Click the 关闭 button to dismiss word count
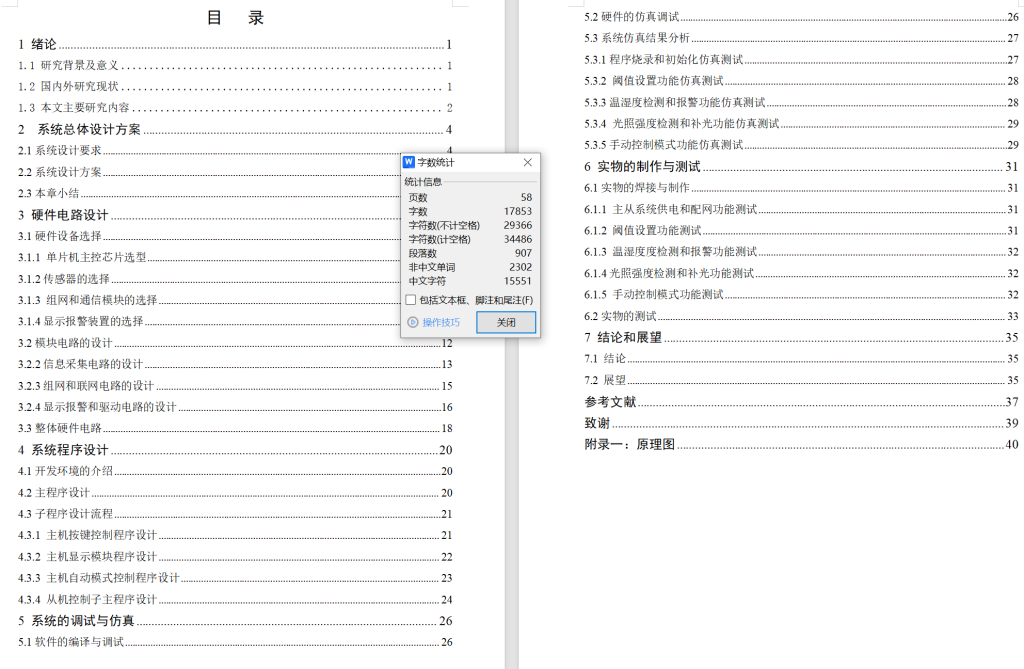 point(507,322)
